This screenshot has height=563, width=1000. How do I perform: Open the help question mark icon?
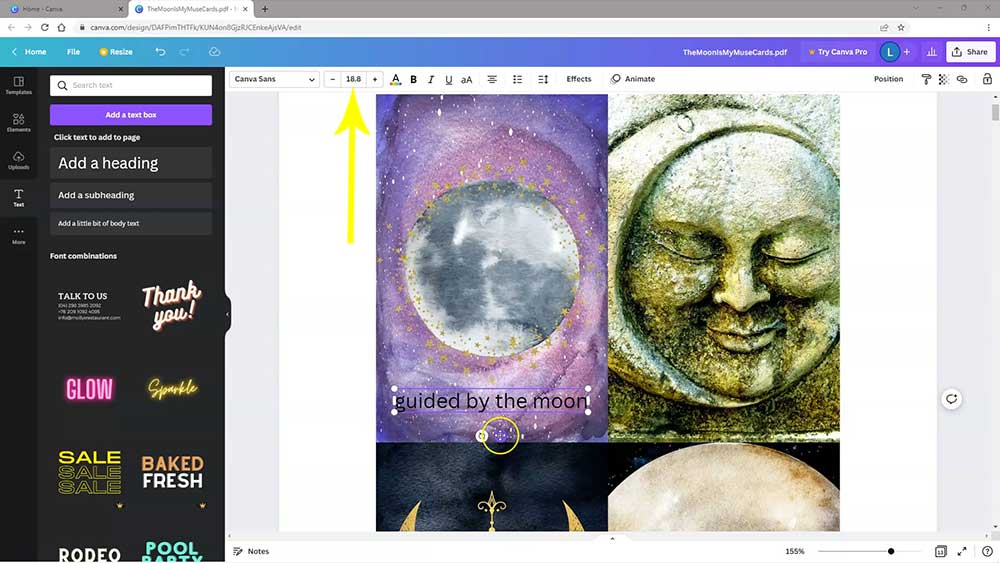[x=987, y=551]
